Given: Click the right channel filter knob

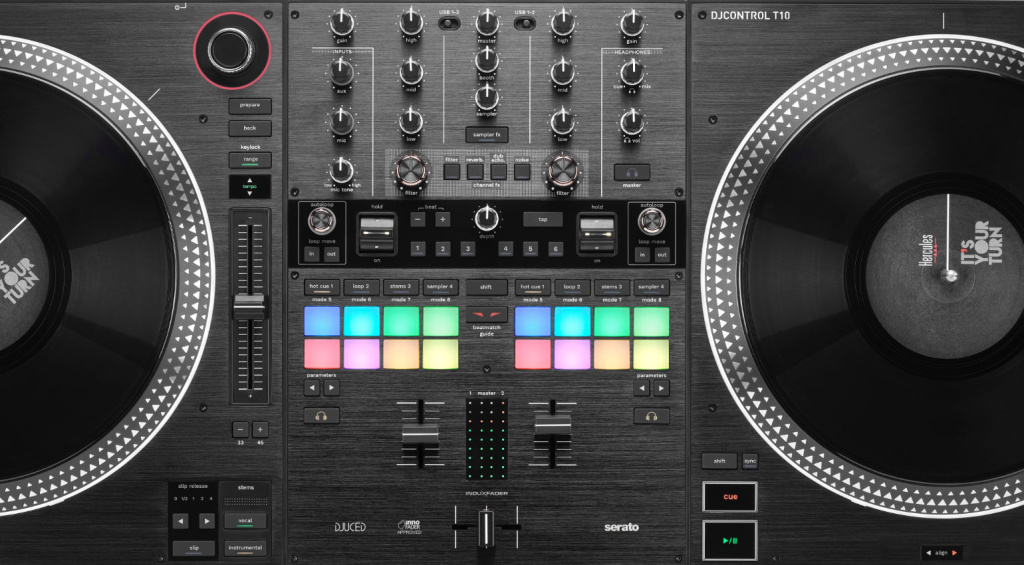Looking at the screenshot, I should (564, 171).
